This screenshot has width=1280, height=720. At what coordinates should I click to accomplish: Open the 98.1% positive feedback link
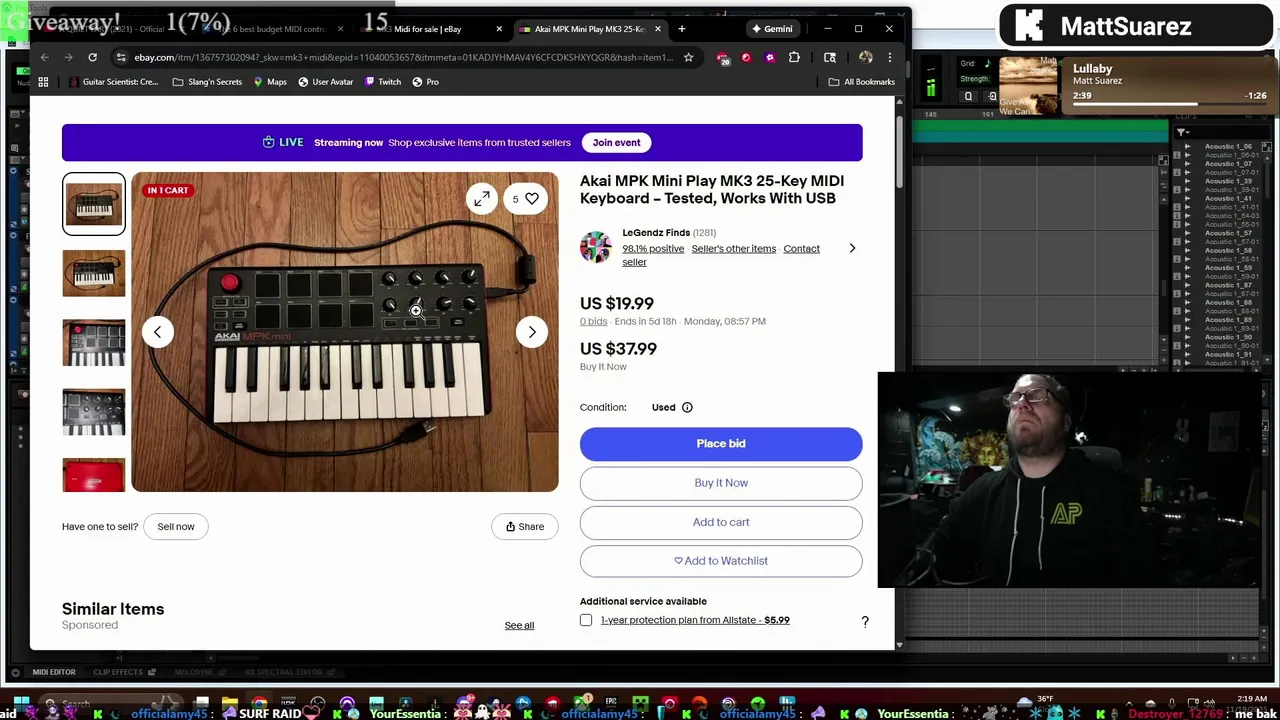pos(653,249)
